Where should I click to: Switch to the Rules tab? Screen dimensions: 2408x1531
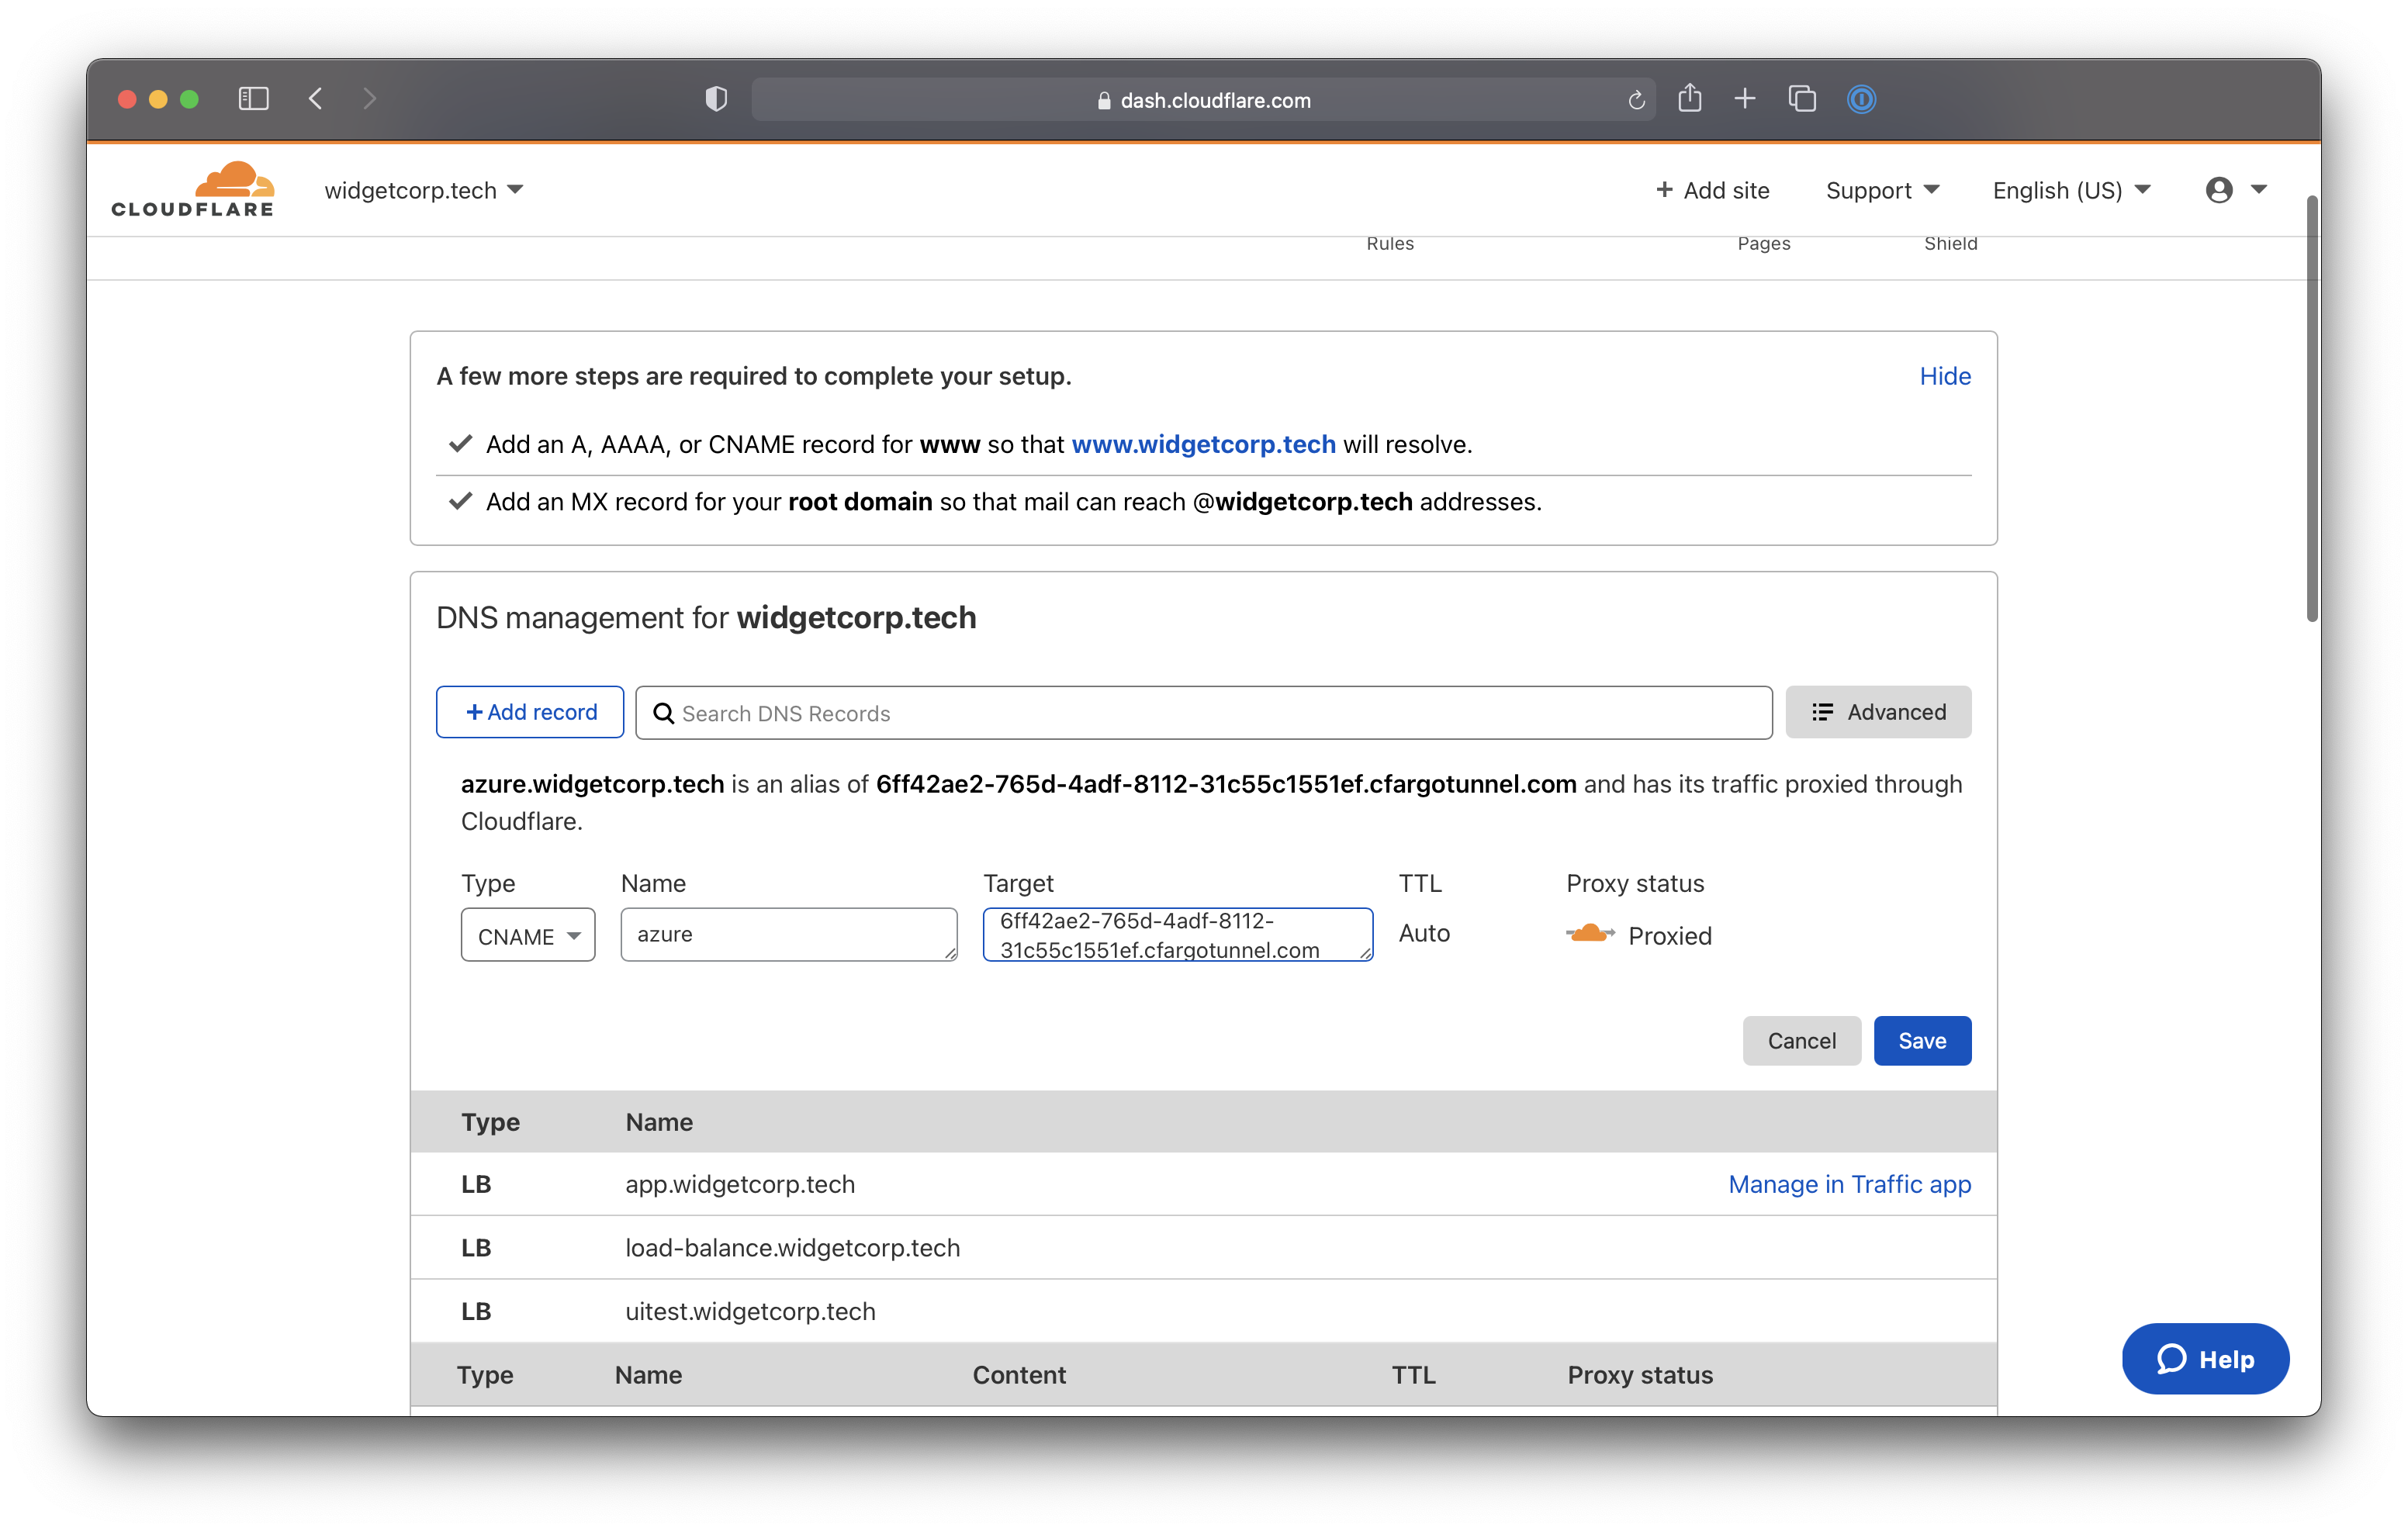click(1390, 243)
